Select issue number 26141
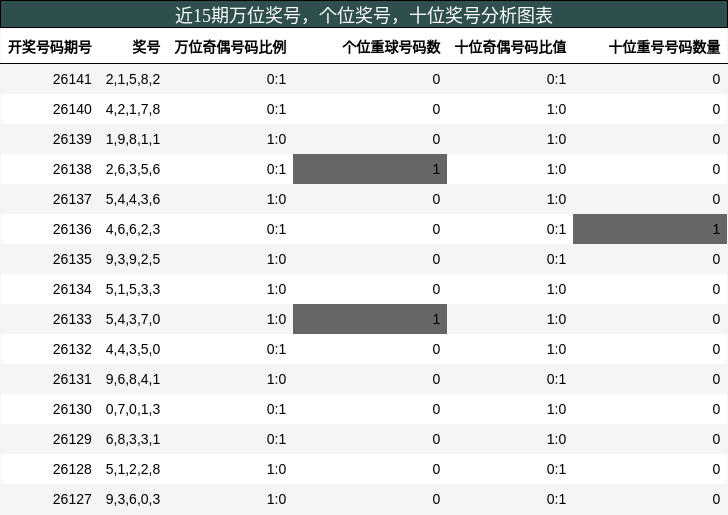The height and width of the screenshot is (515, 728). 72,79
